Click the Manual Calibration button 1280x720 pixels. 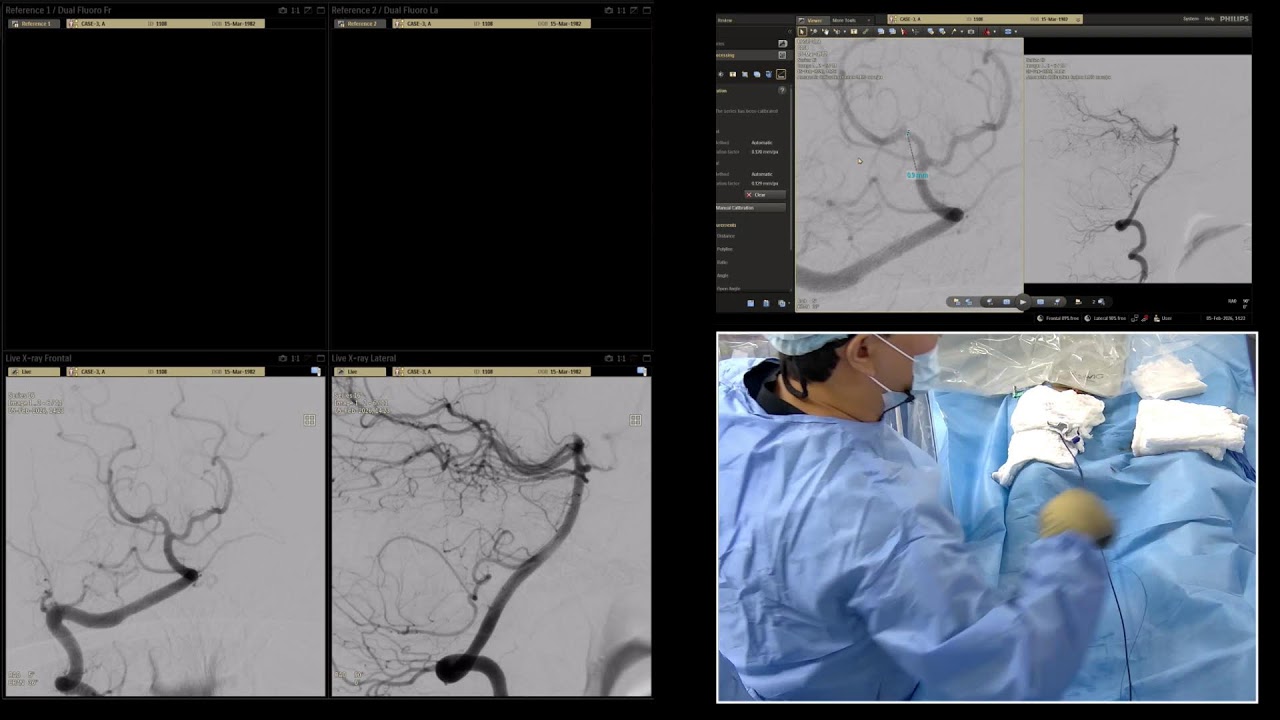pyautogui.click(x=751, y=208)
